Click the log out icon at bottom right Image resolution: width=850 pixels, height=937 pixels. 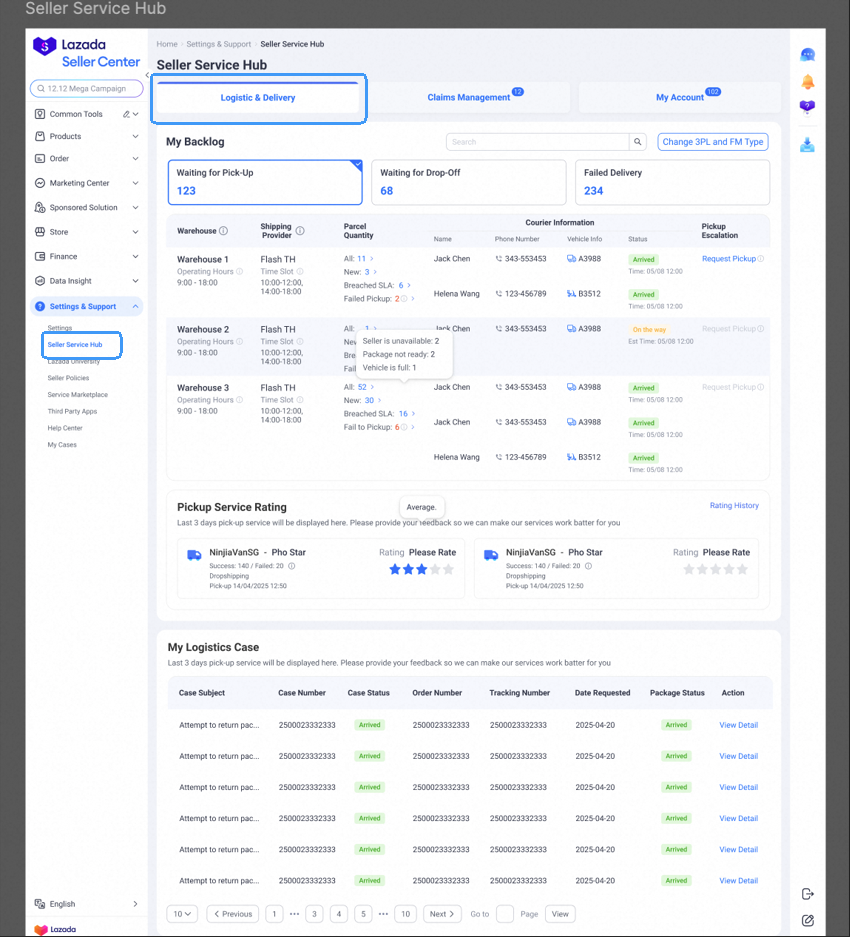807,894
